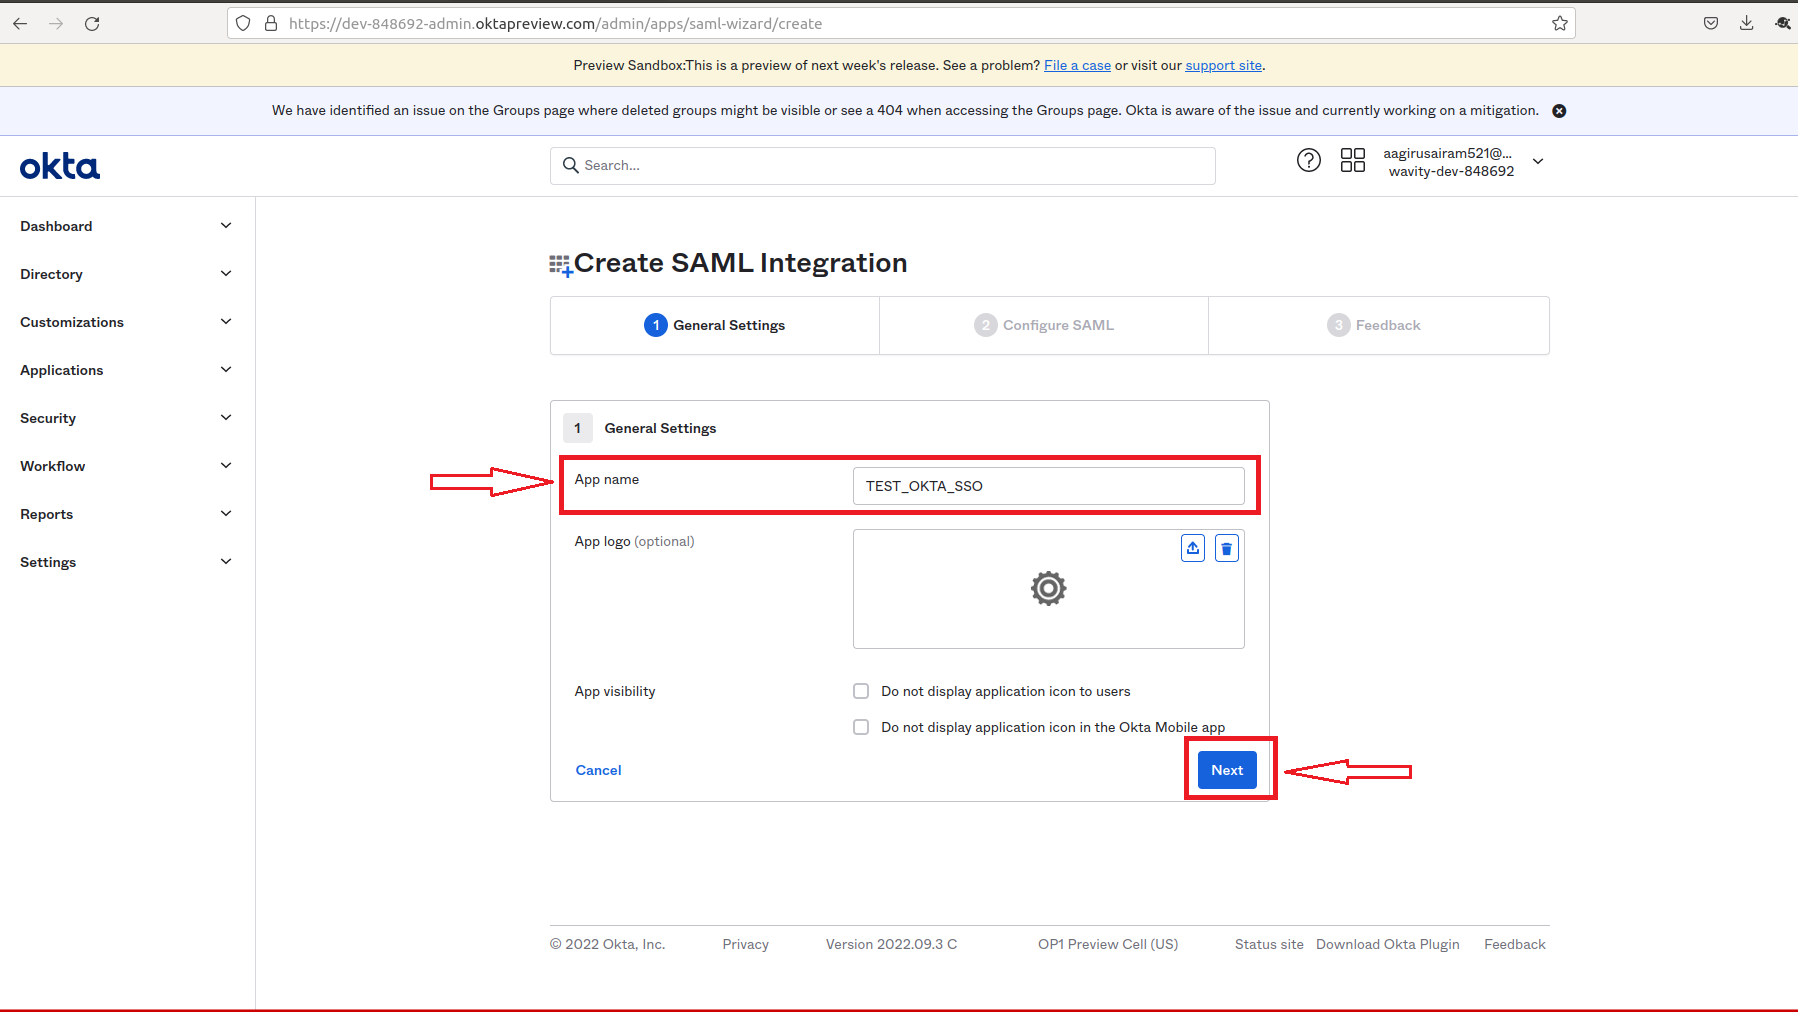Click the padlock site info icon

pos(270,23)
